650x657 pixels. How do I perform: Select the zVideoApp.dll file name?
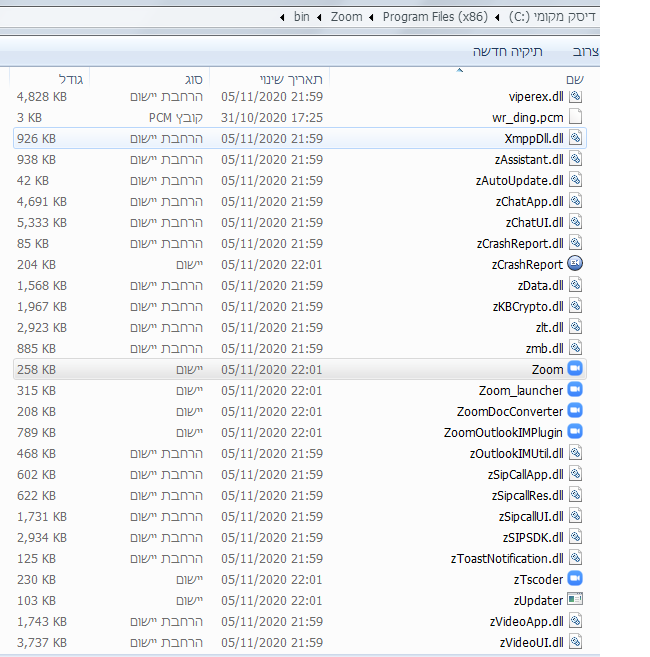[526, 621]
